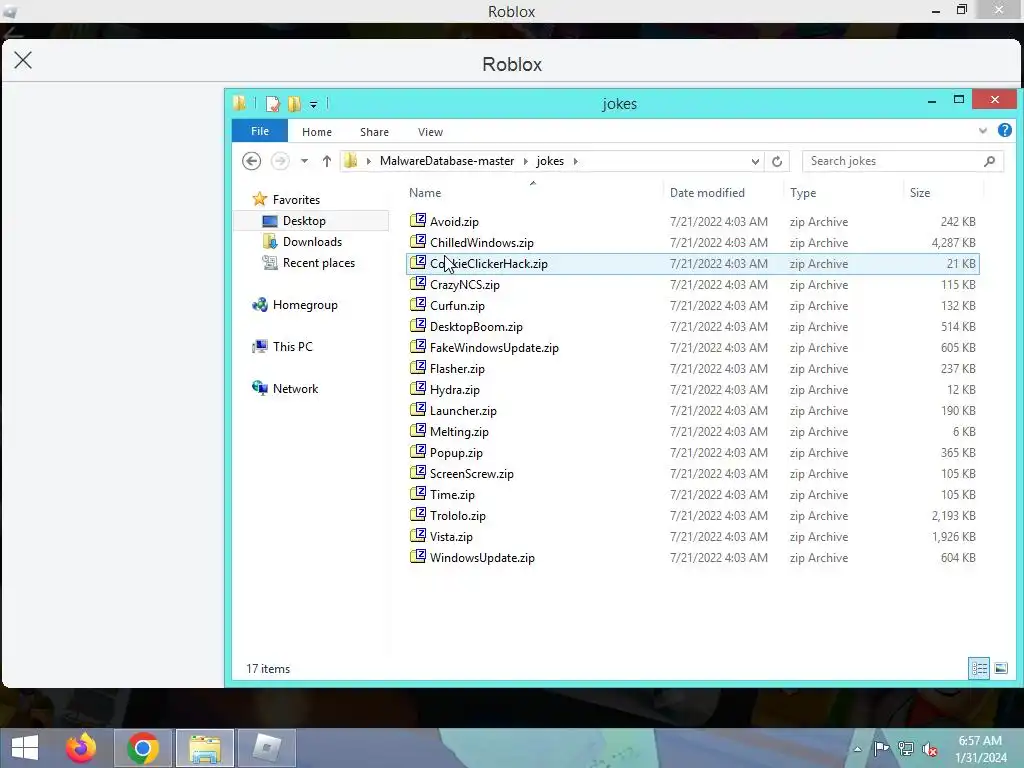Image resolution: width=1024 pixels, height=768 pixels.
Task: Switch to details view layout icon
Action: click(x=979, y=668)
